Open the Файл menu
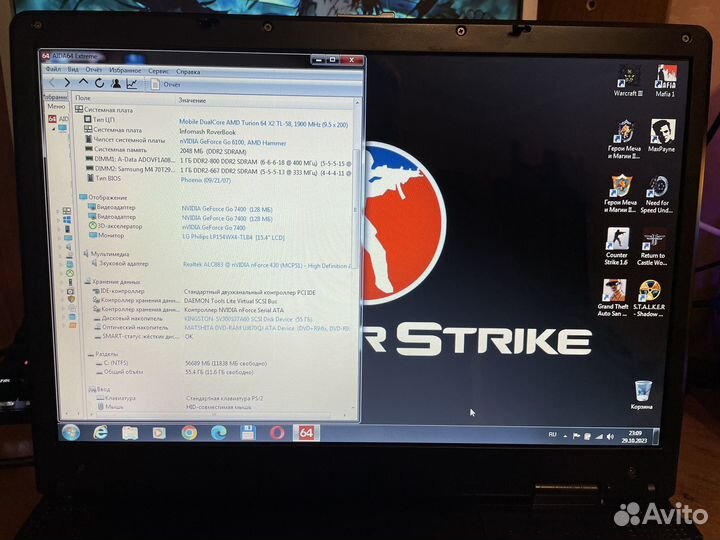The image size is (720, 540). [x=53, y=69]
